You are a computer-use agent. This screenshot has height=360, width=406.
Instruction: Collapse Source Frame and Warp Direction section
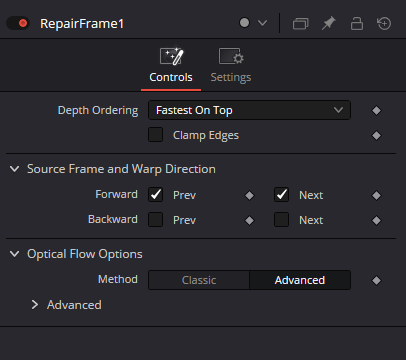tap(14, 169)
